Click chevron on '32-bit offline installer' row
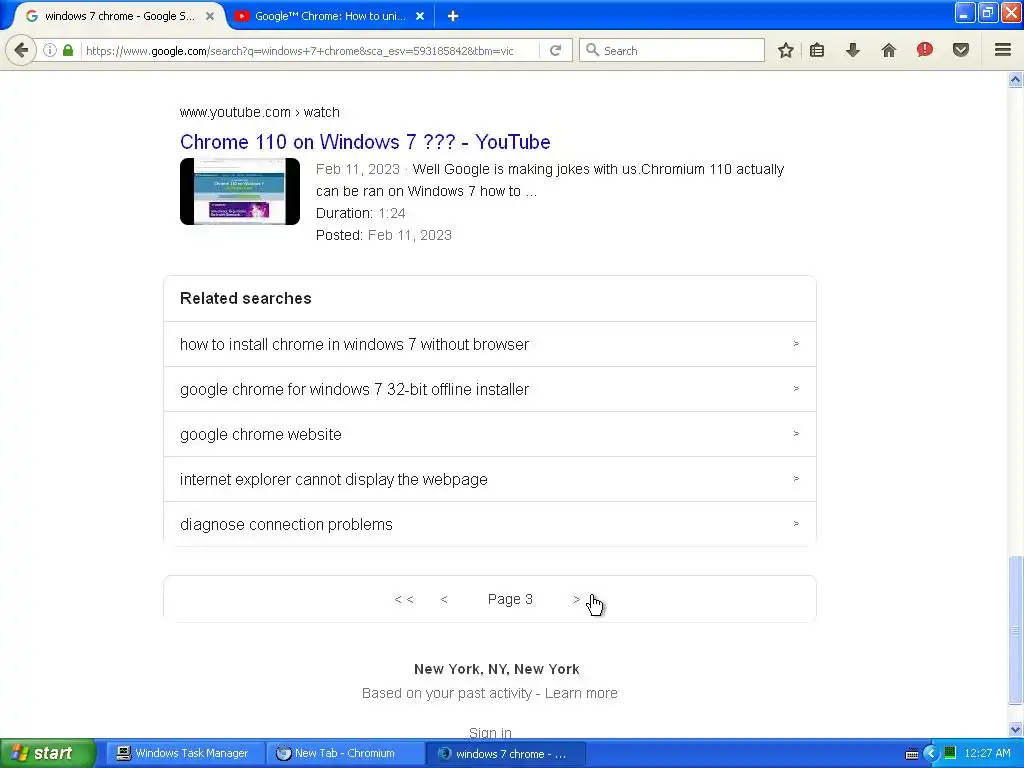This screenshot has height=768, width=1024. pyautogui.click(x=796, y=389)
